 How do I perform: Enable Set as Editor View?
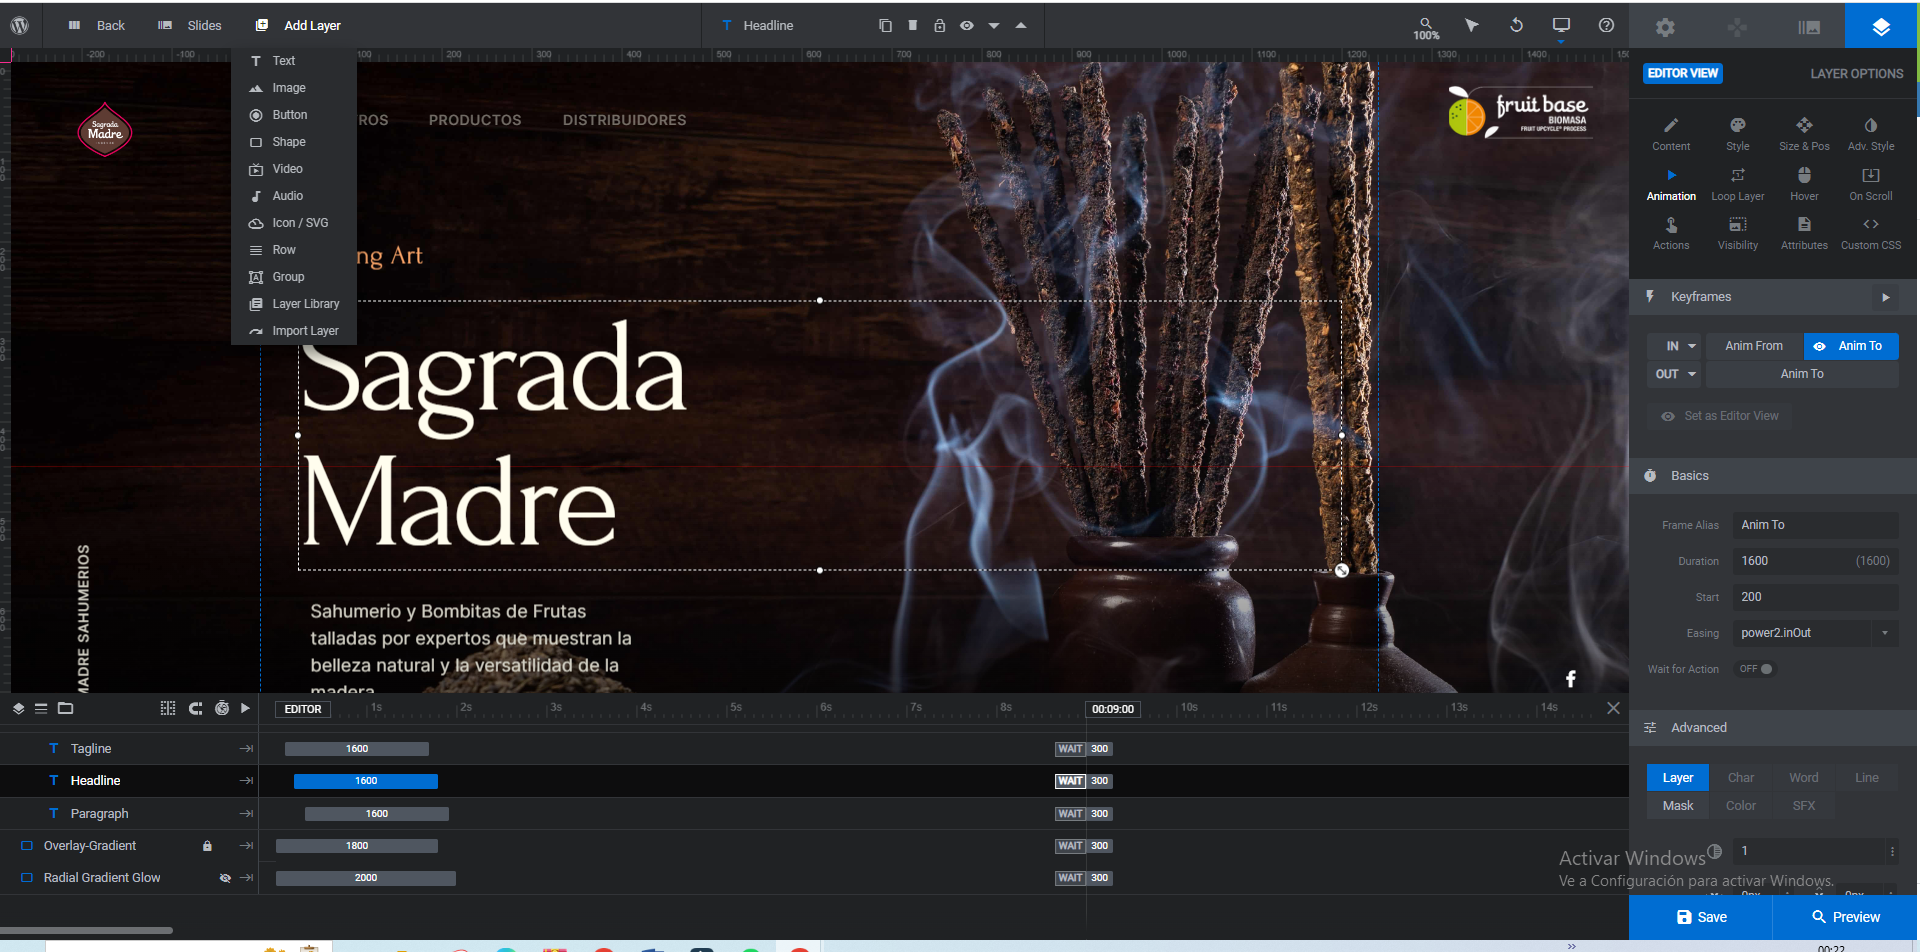pyautogui.click(x=1720, y=416)
